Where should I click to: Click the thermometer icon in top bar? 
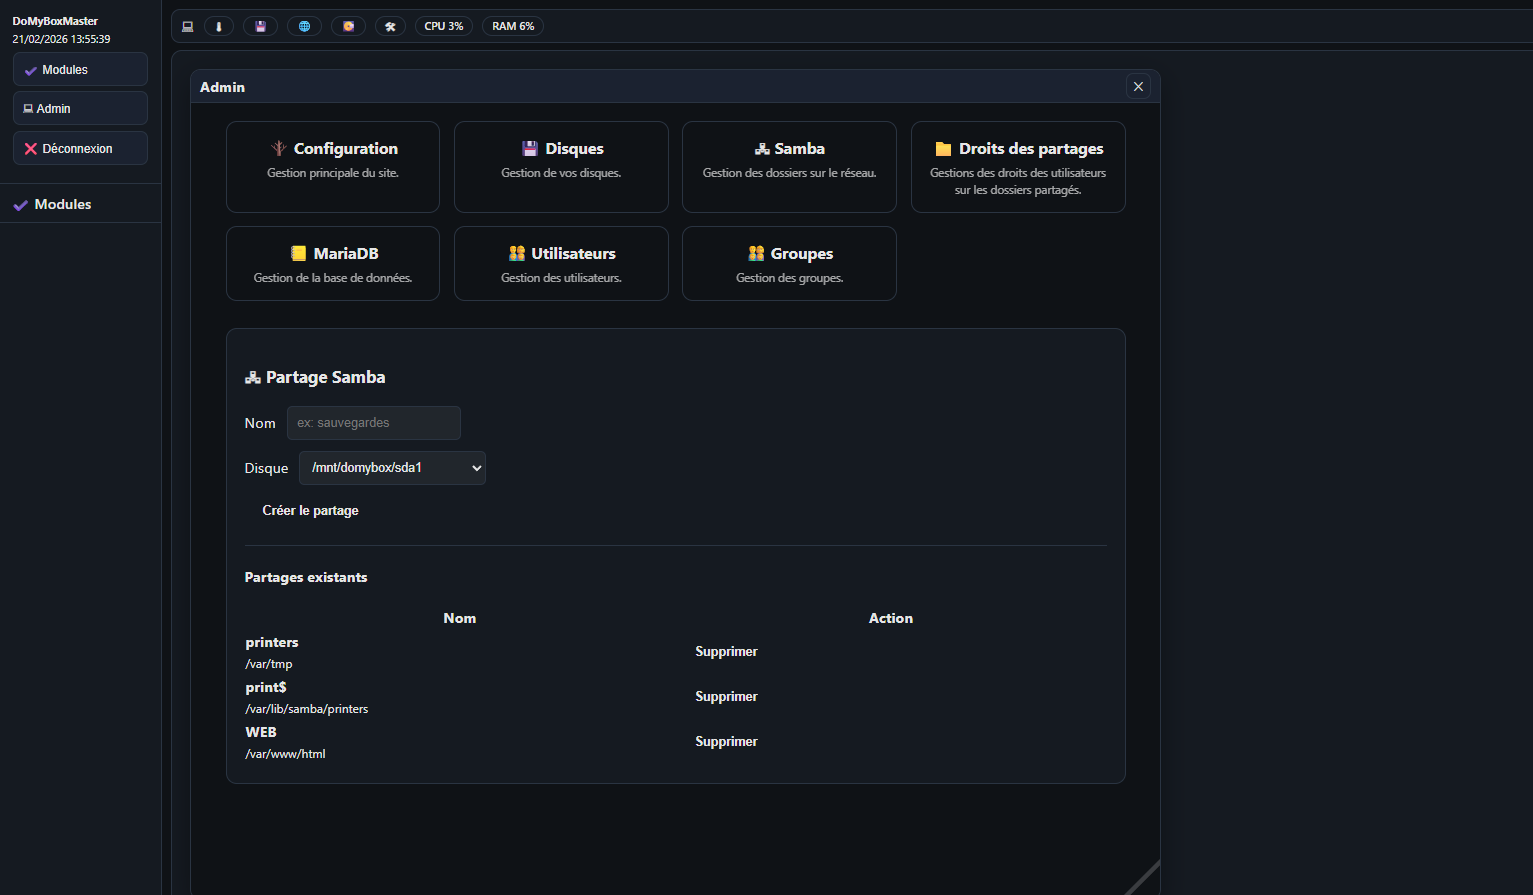(x=218, y=26)
